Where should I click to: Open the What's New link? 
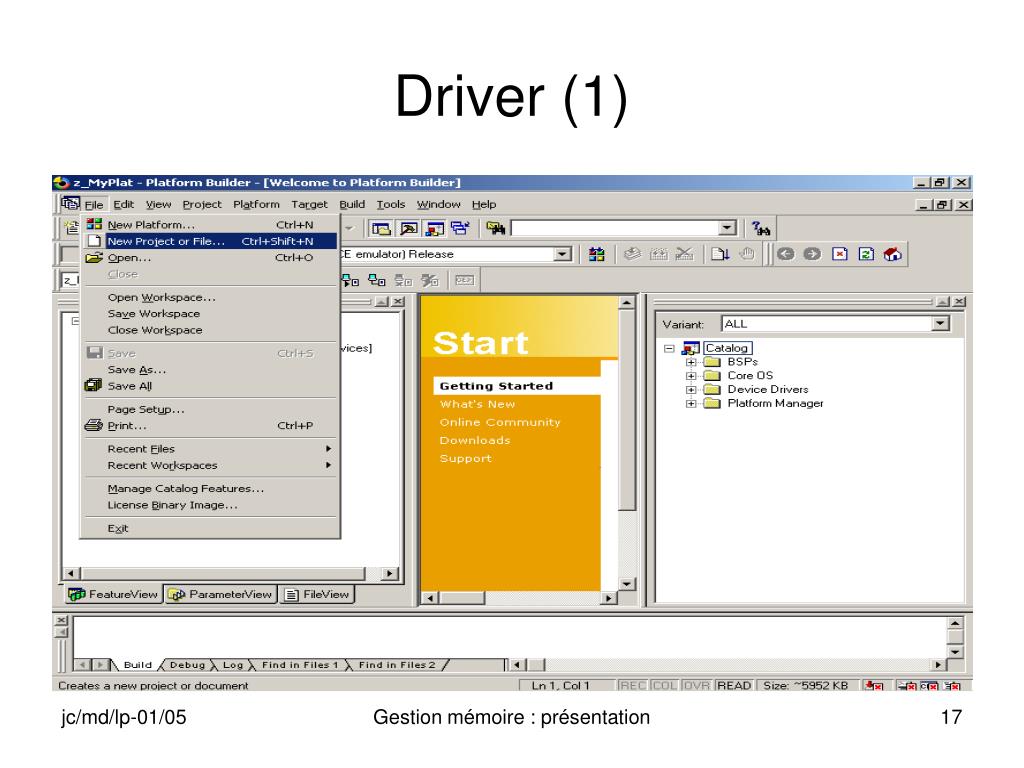477,404
